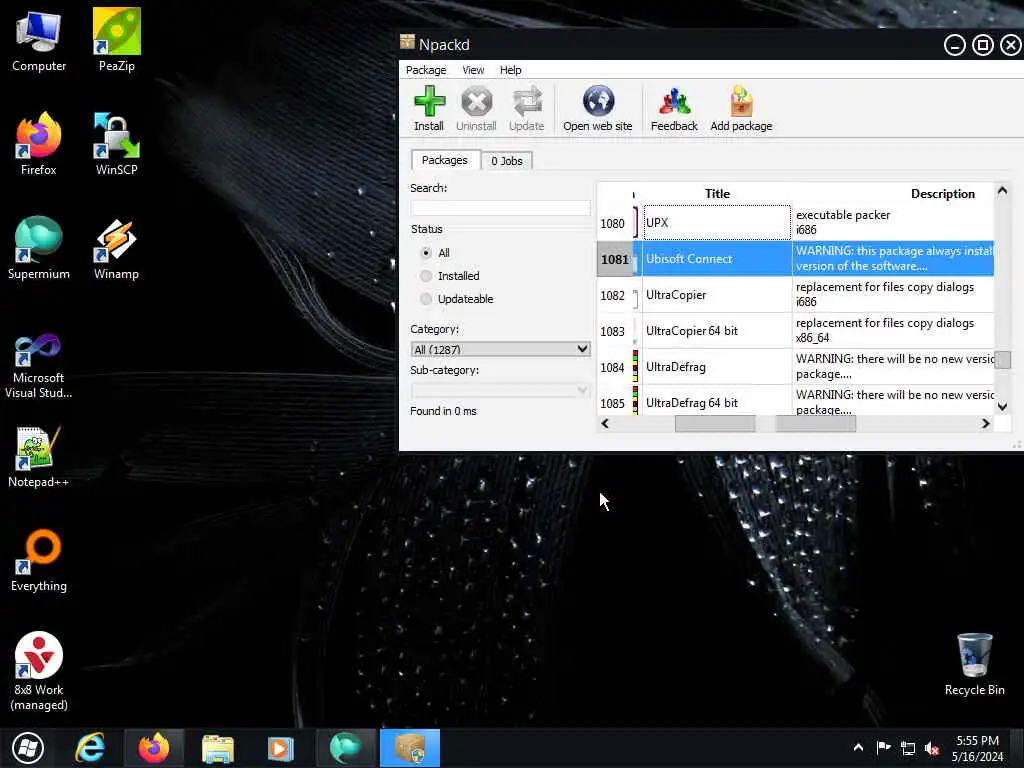The image size is (1024, 768).
Task: Switch to the Packages tab
Action: [445, 160]
